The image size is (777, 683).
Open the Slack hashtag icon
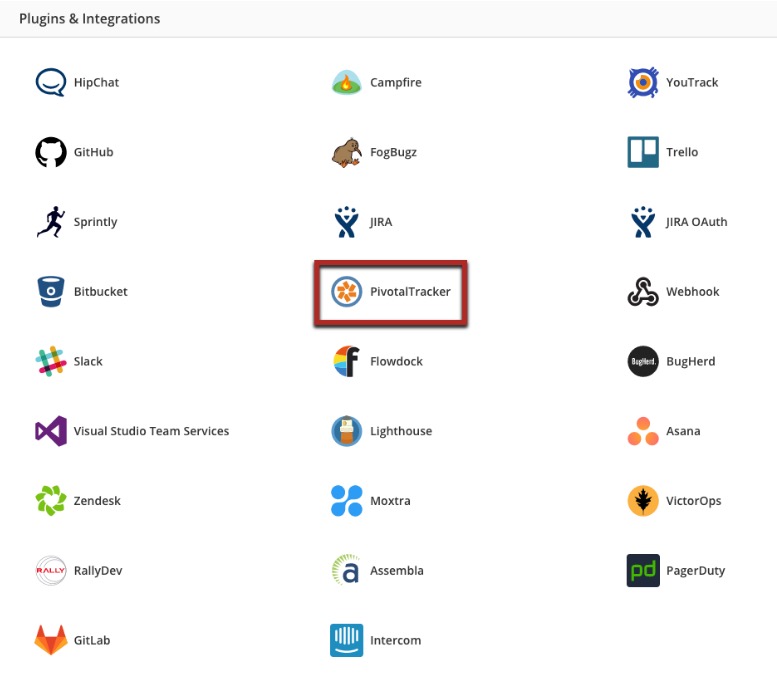(51, 361)
